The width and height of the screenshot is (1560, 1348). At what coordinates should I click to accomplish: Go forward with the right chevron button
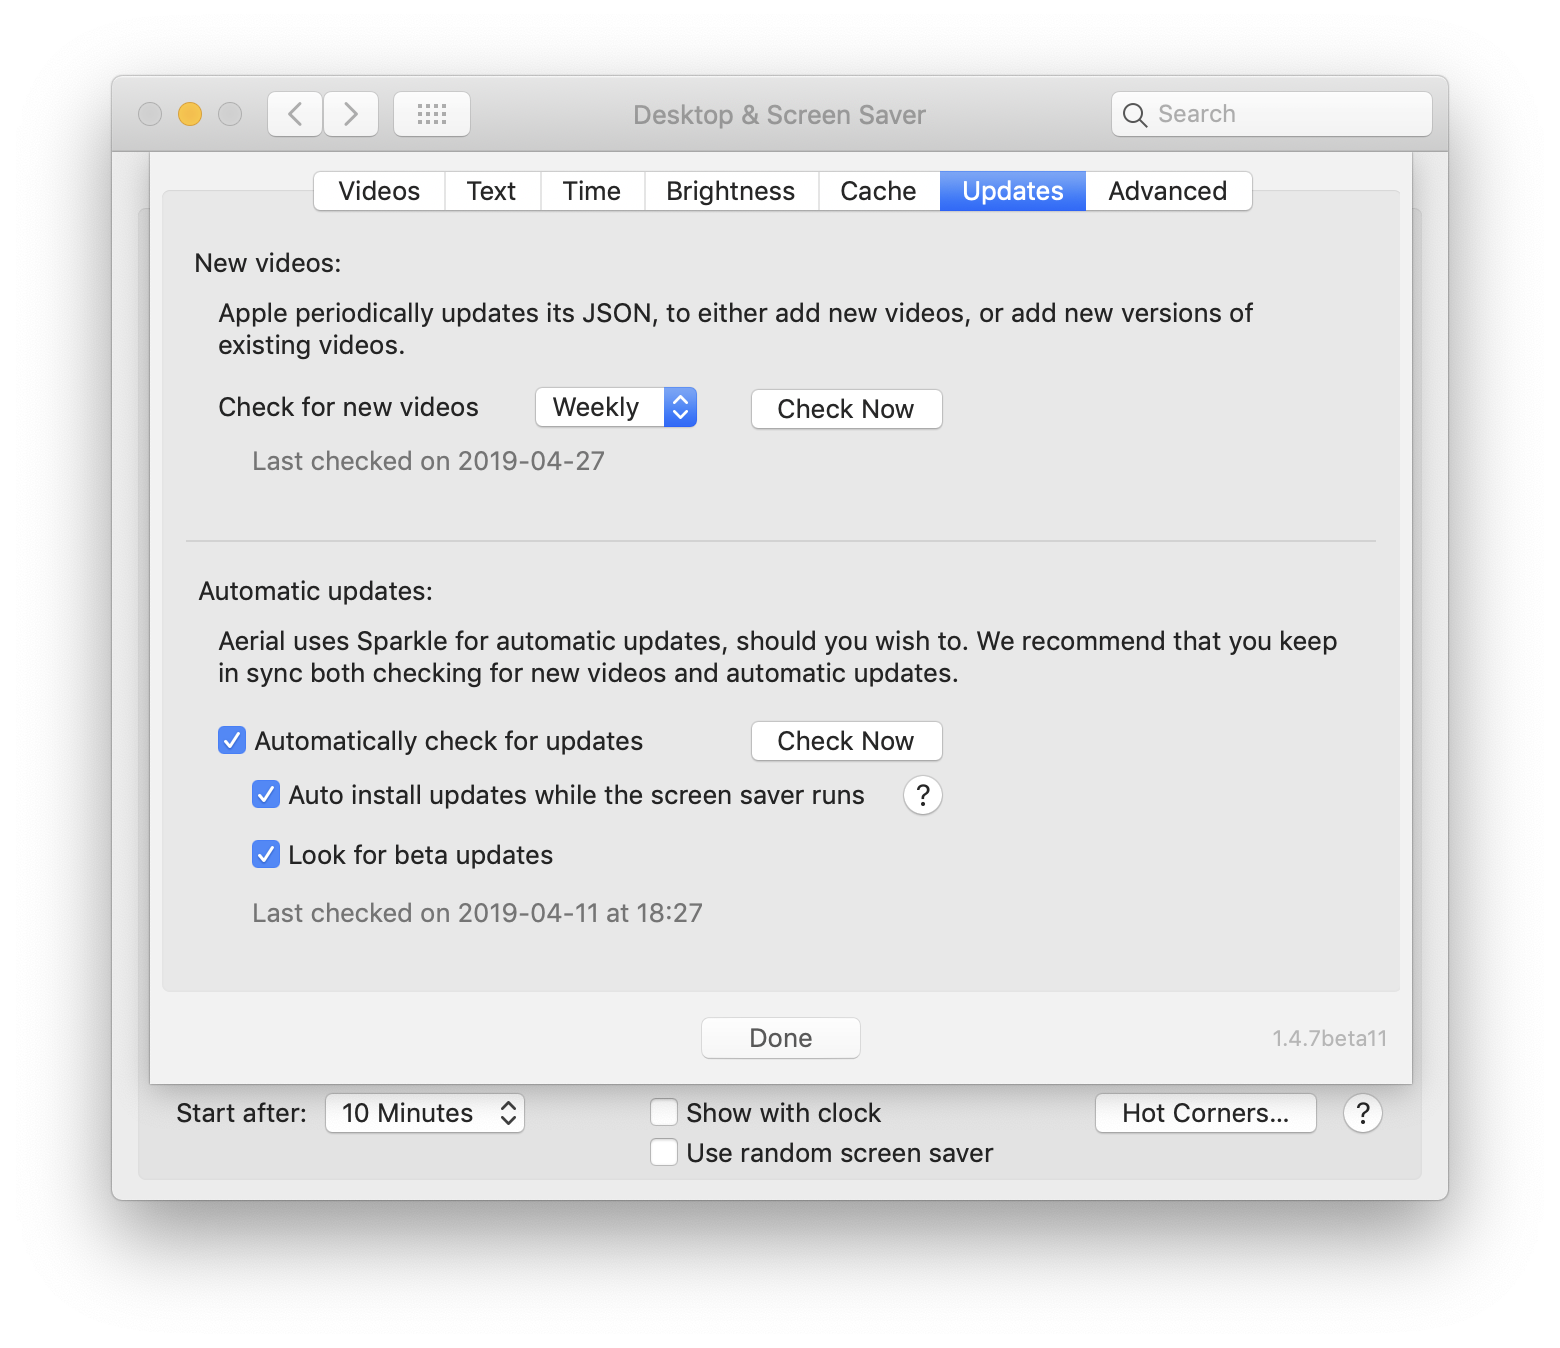tap(351, 114)
